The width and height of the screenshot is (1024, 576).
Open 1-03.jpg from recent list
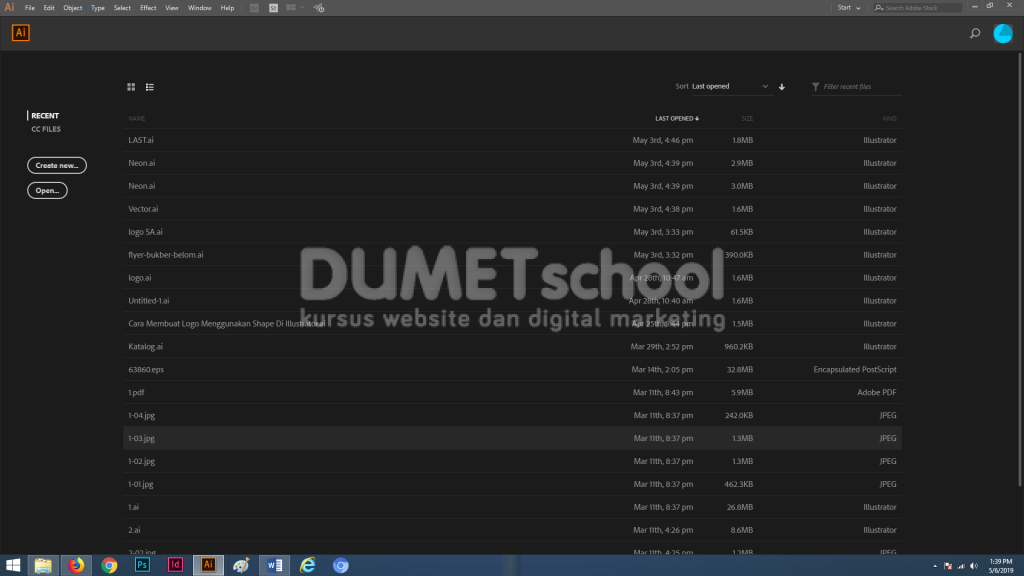(512, 438)
